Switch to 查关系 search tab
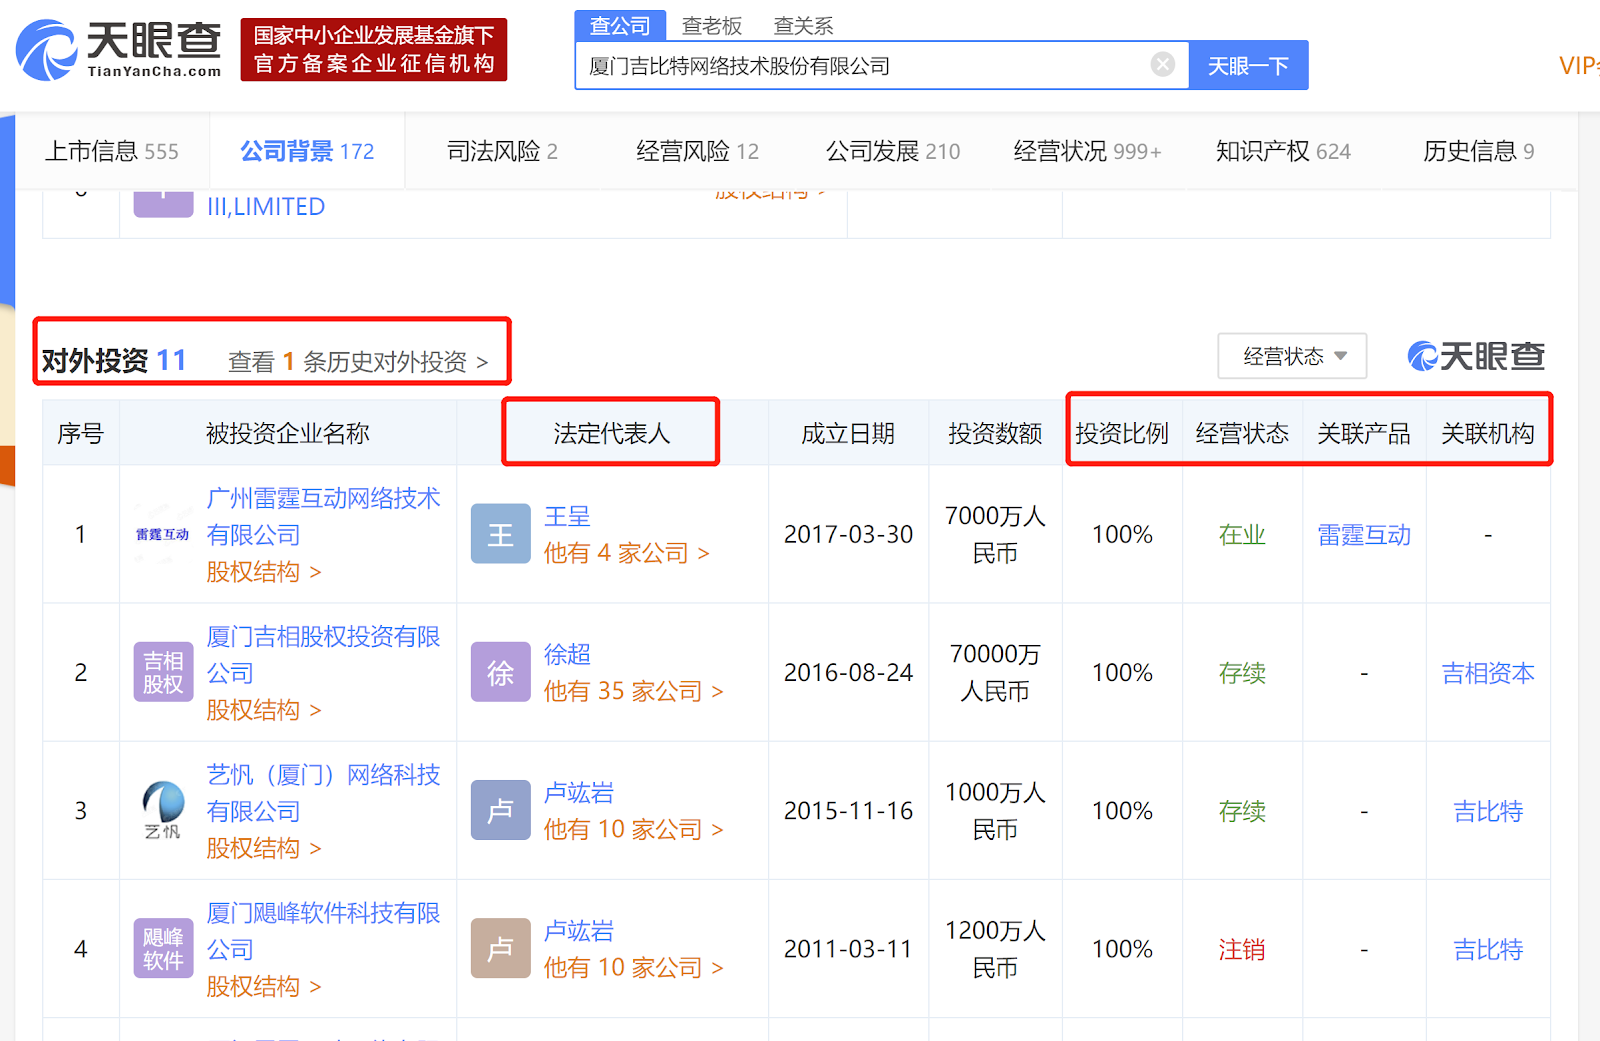The image size is (1600, 1041). pos(803,26)
